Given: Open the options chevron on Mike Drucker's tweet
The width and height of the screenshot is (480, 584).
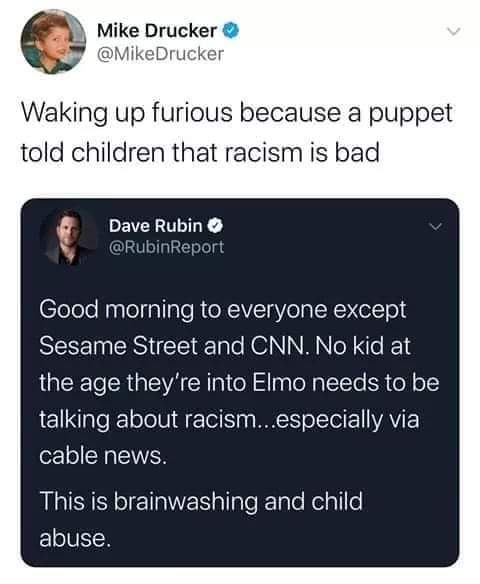Looking at the screenshot, I should click(454, 32).
